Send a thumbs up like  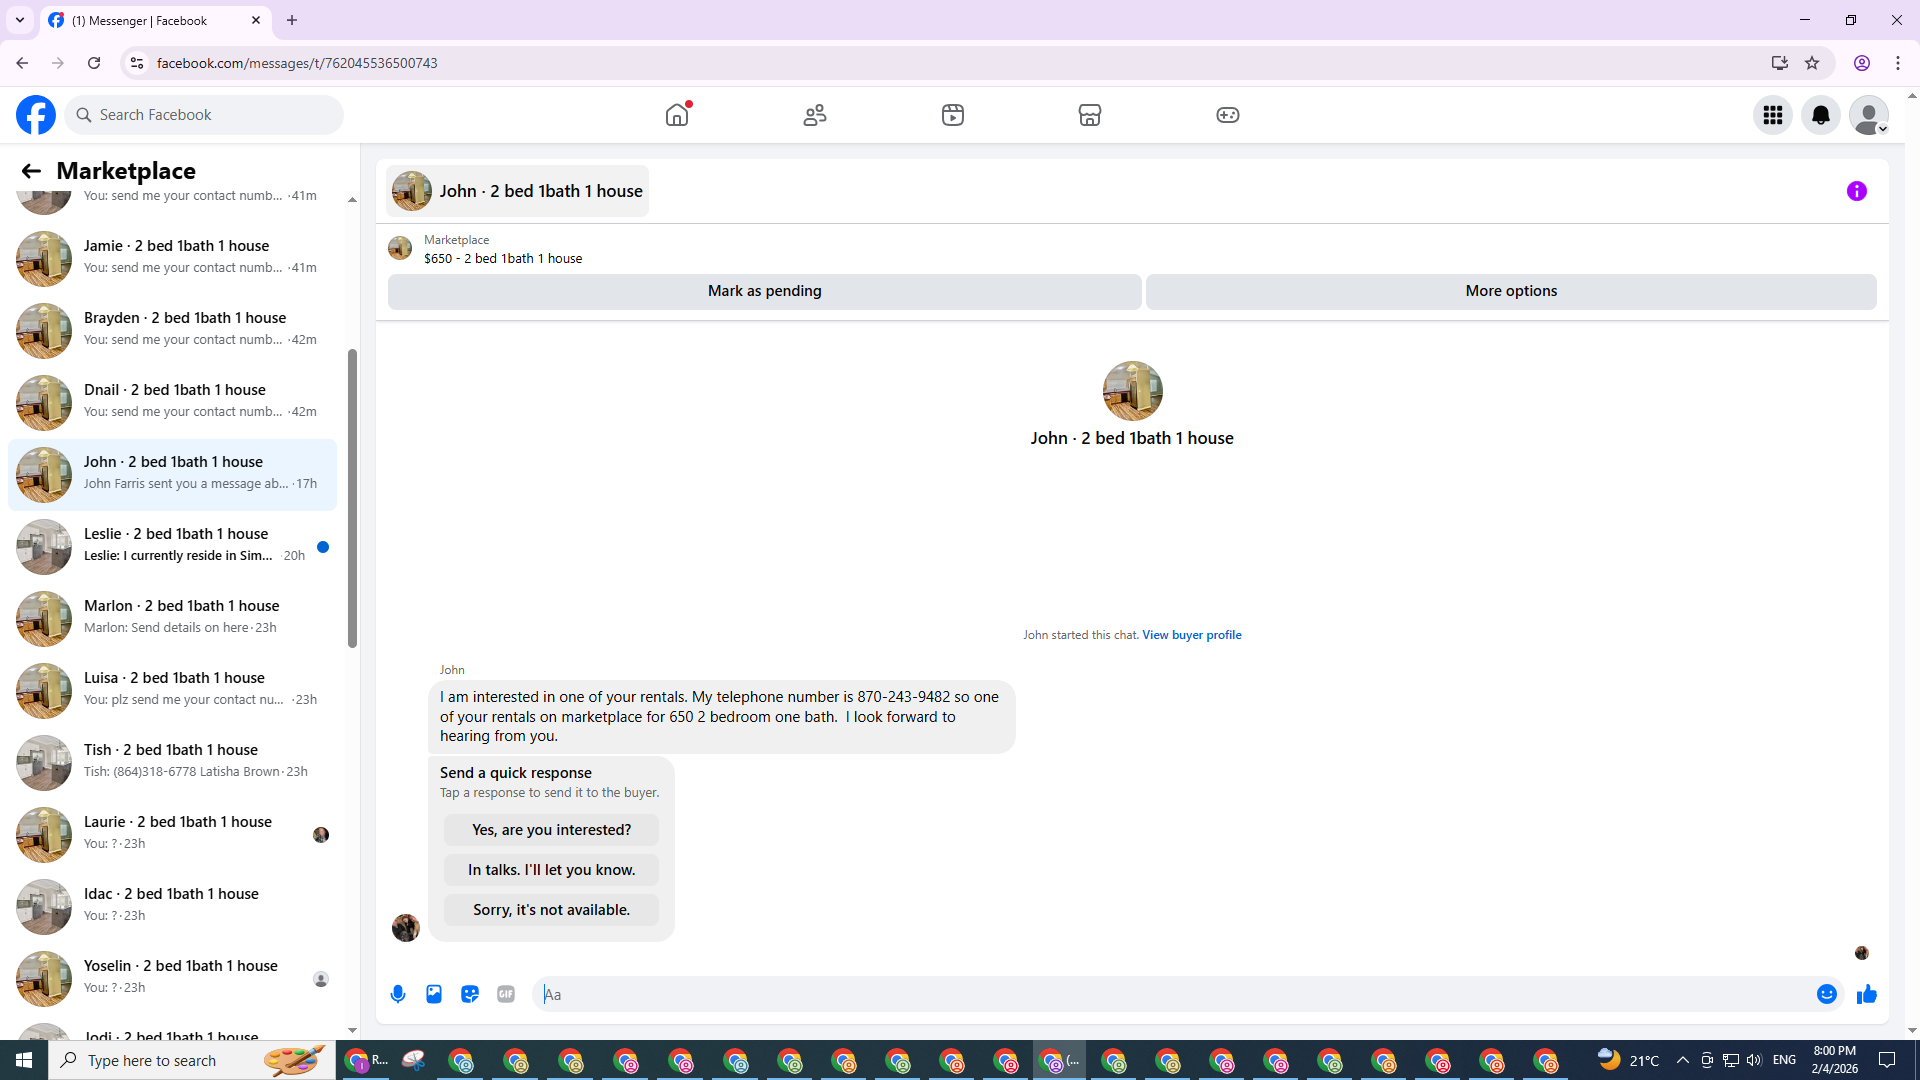tap(1866, 994)
